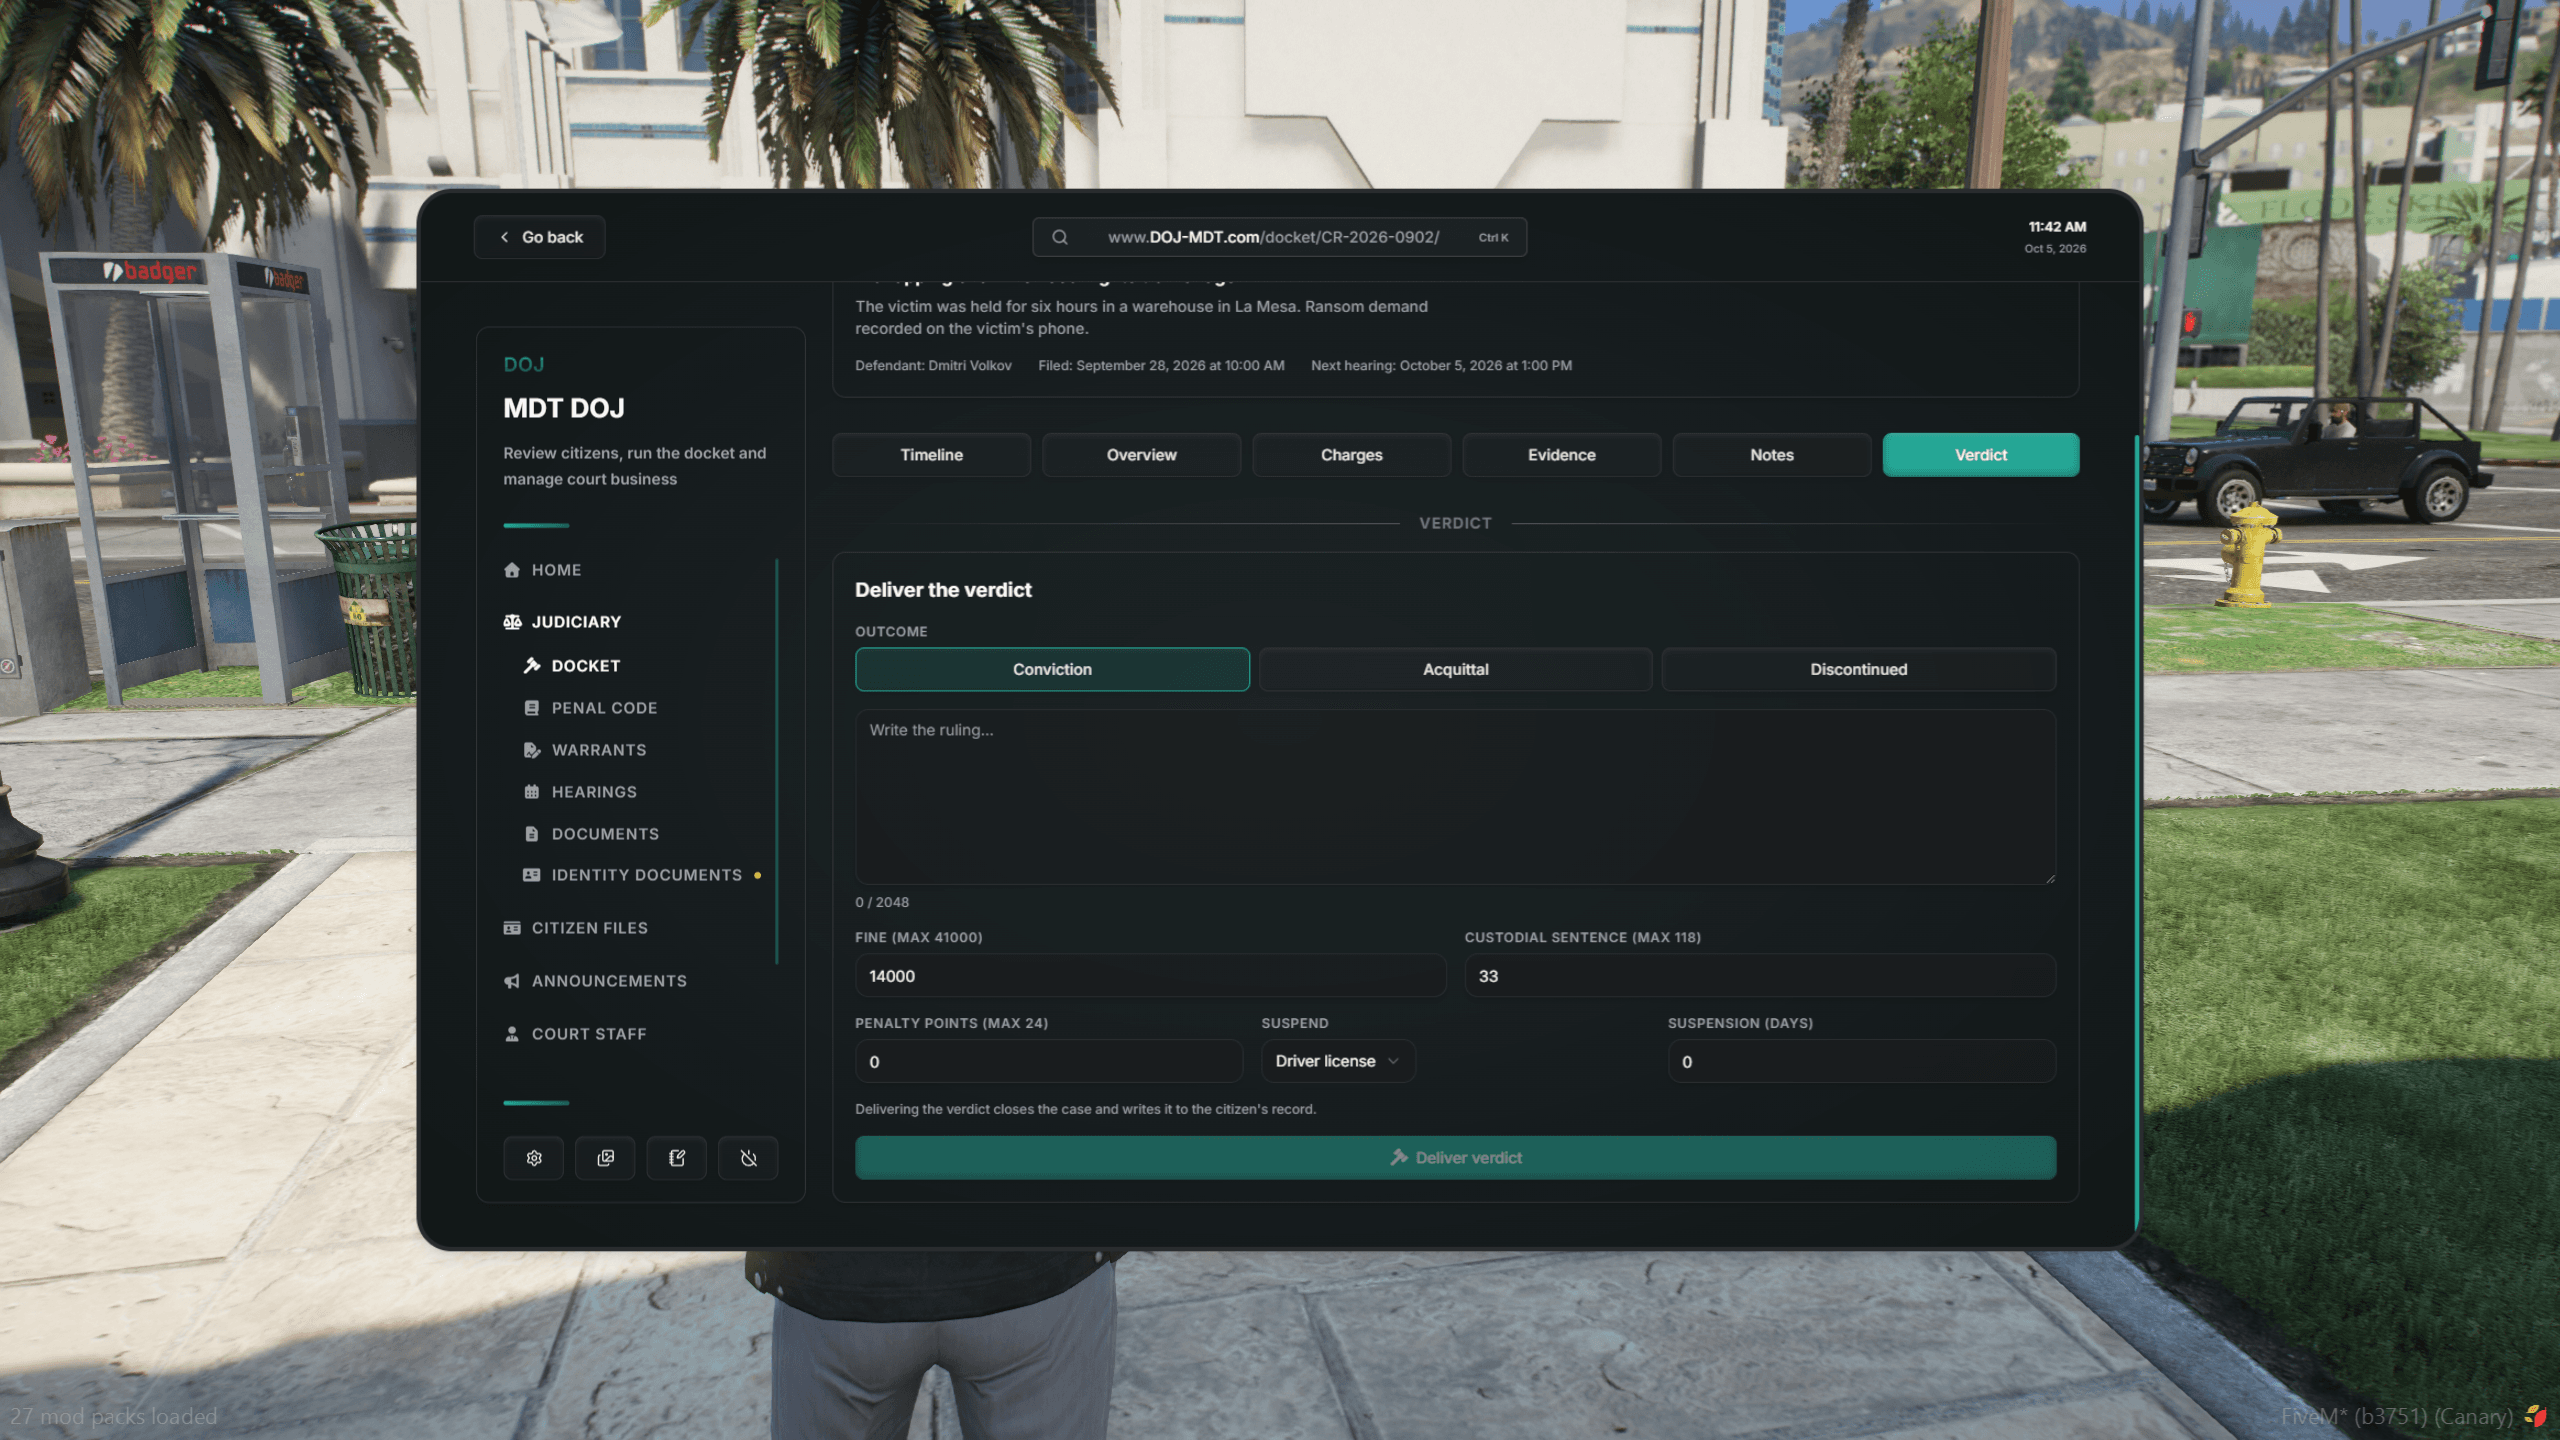
Task: Click defendant name Dmitri Volkov
Action: [970, 366]
